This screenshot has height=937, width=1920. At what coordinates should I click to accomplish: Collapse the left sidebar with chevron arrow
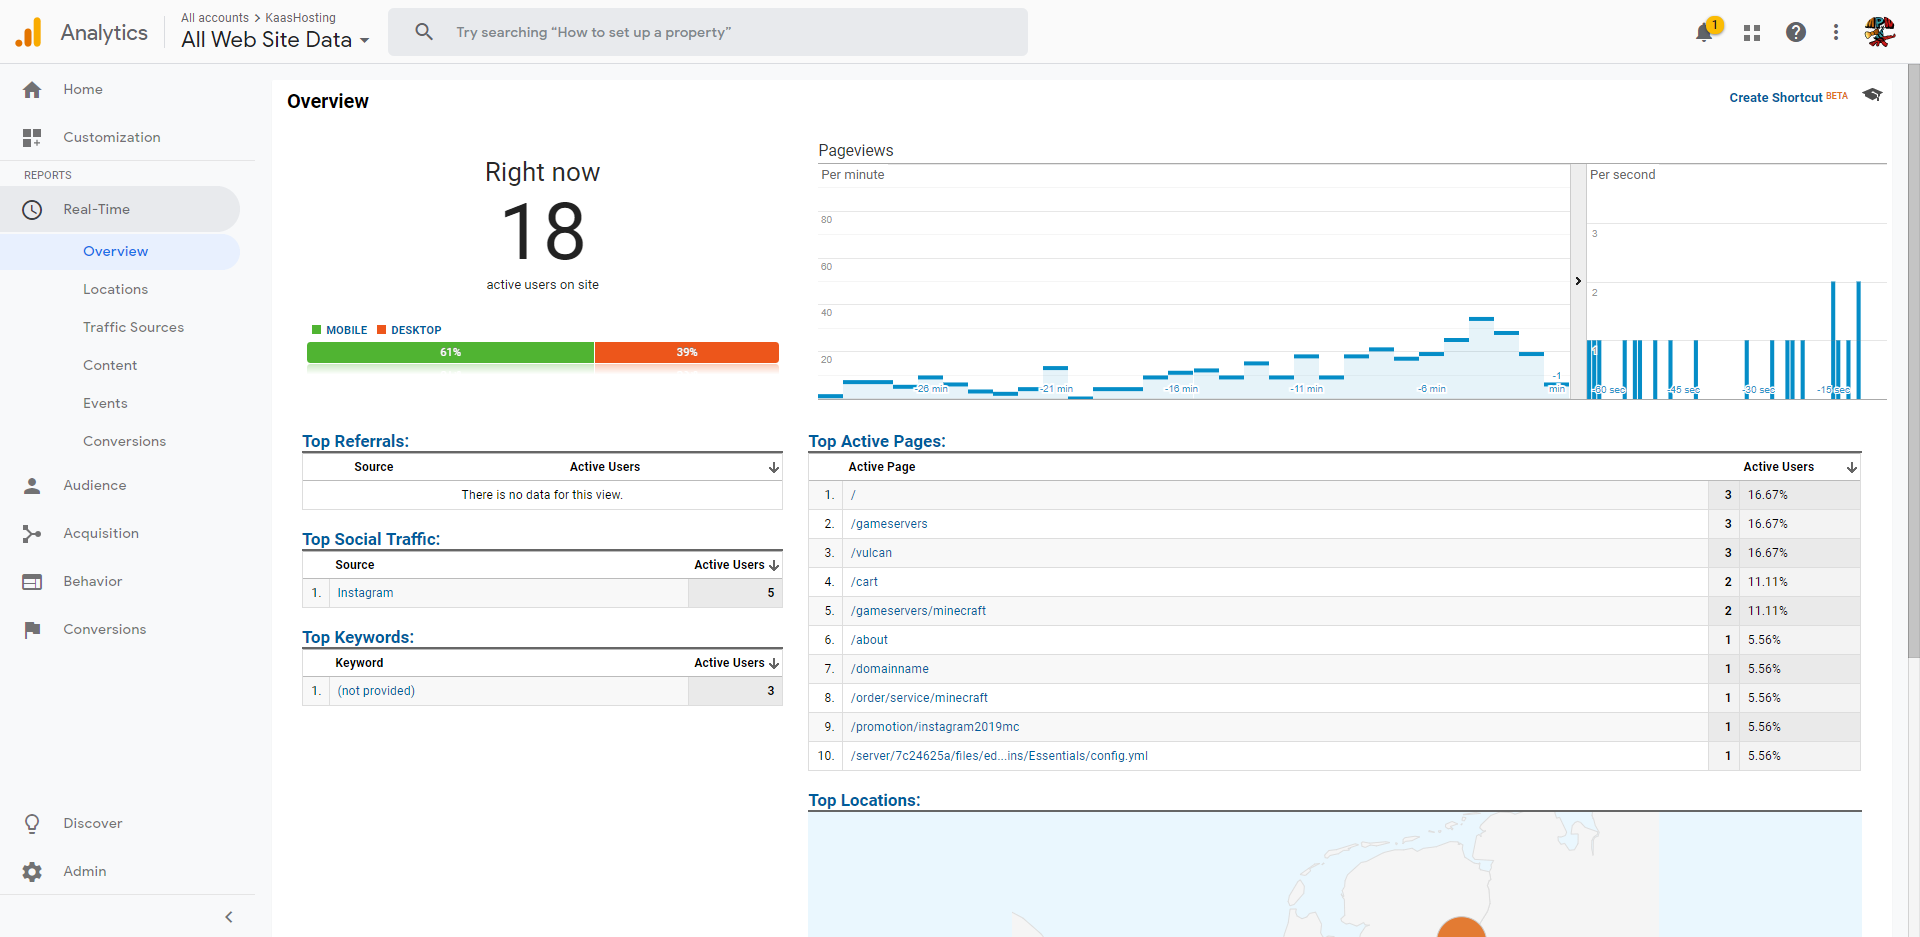[229, 917]
